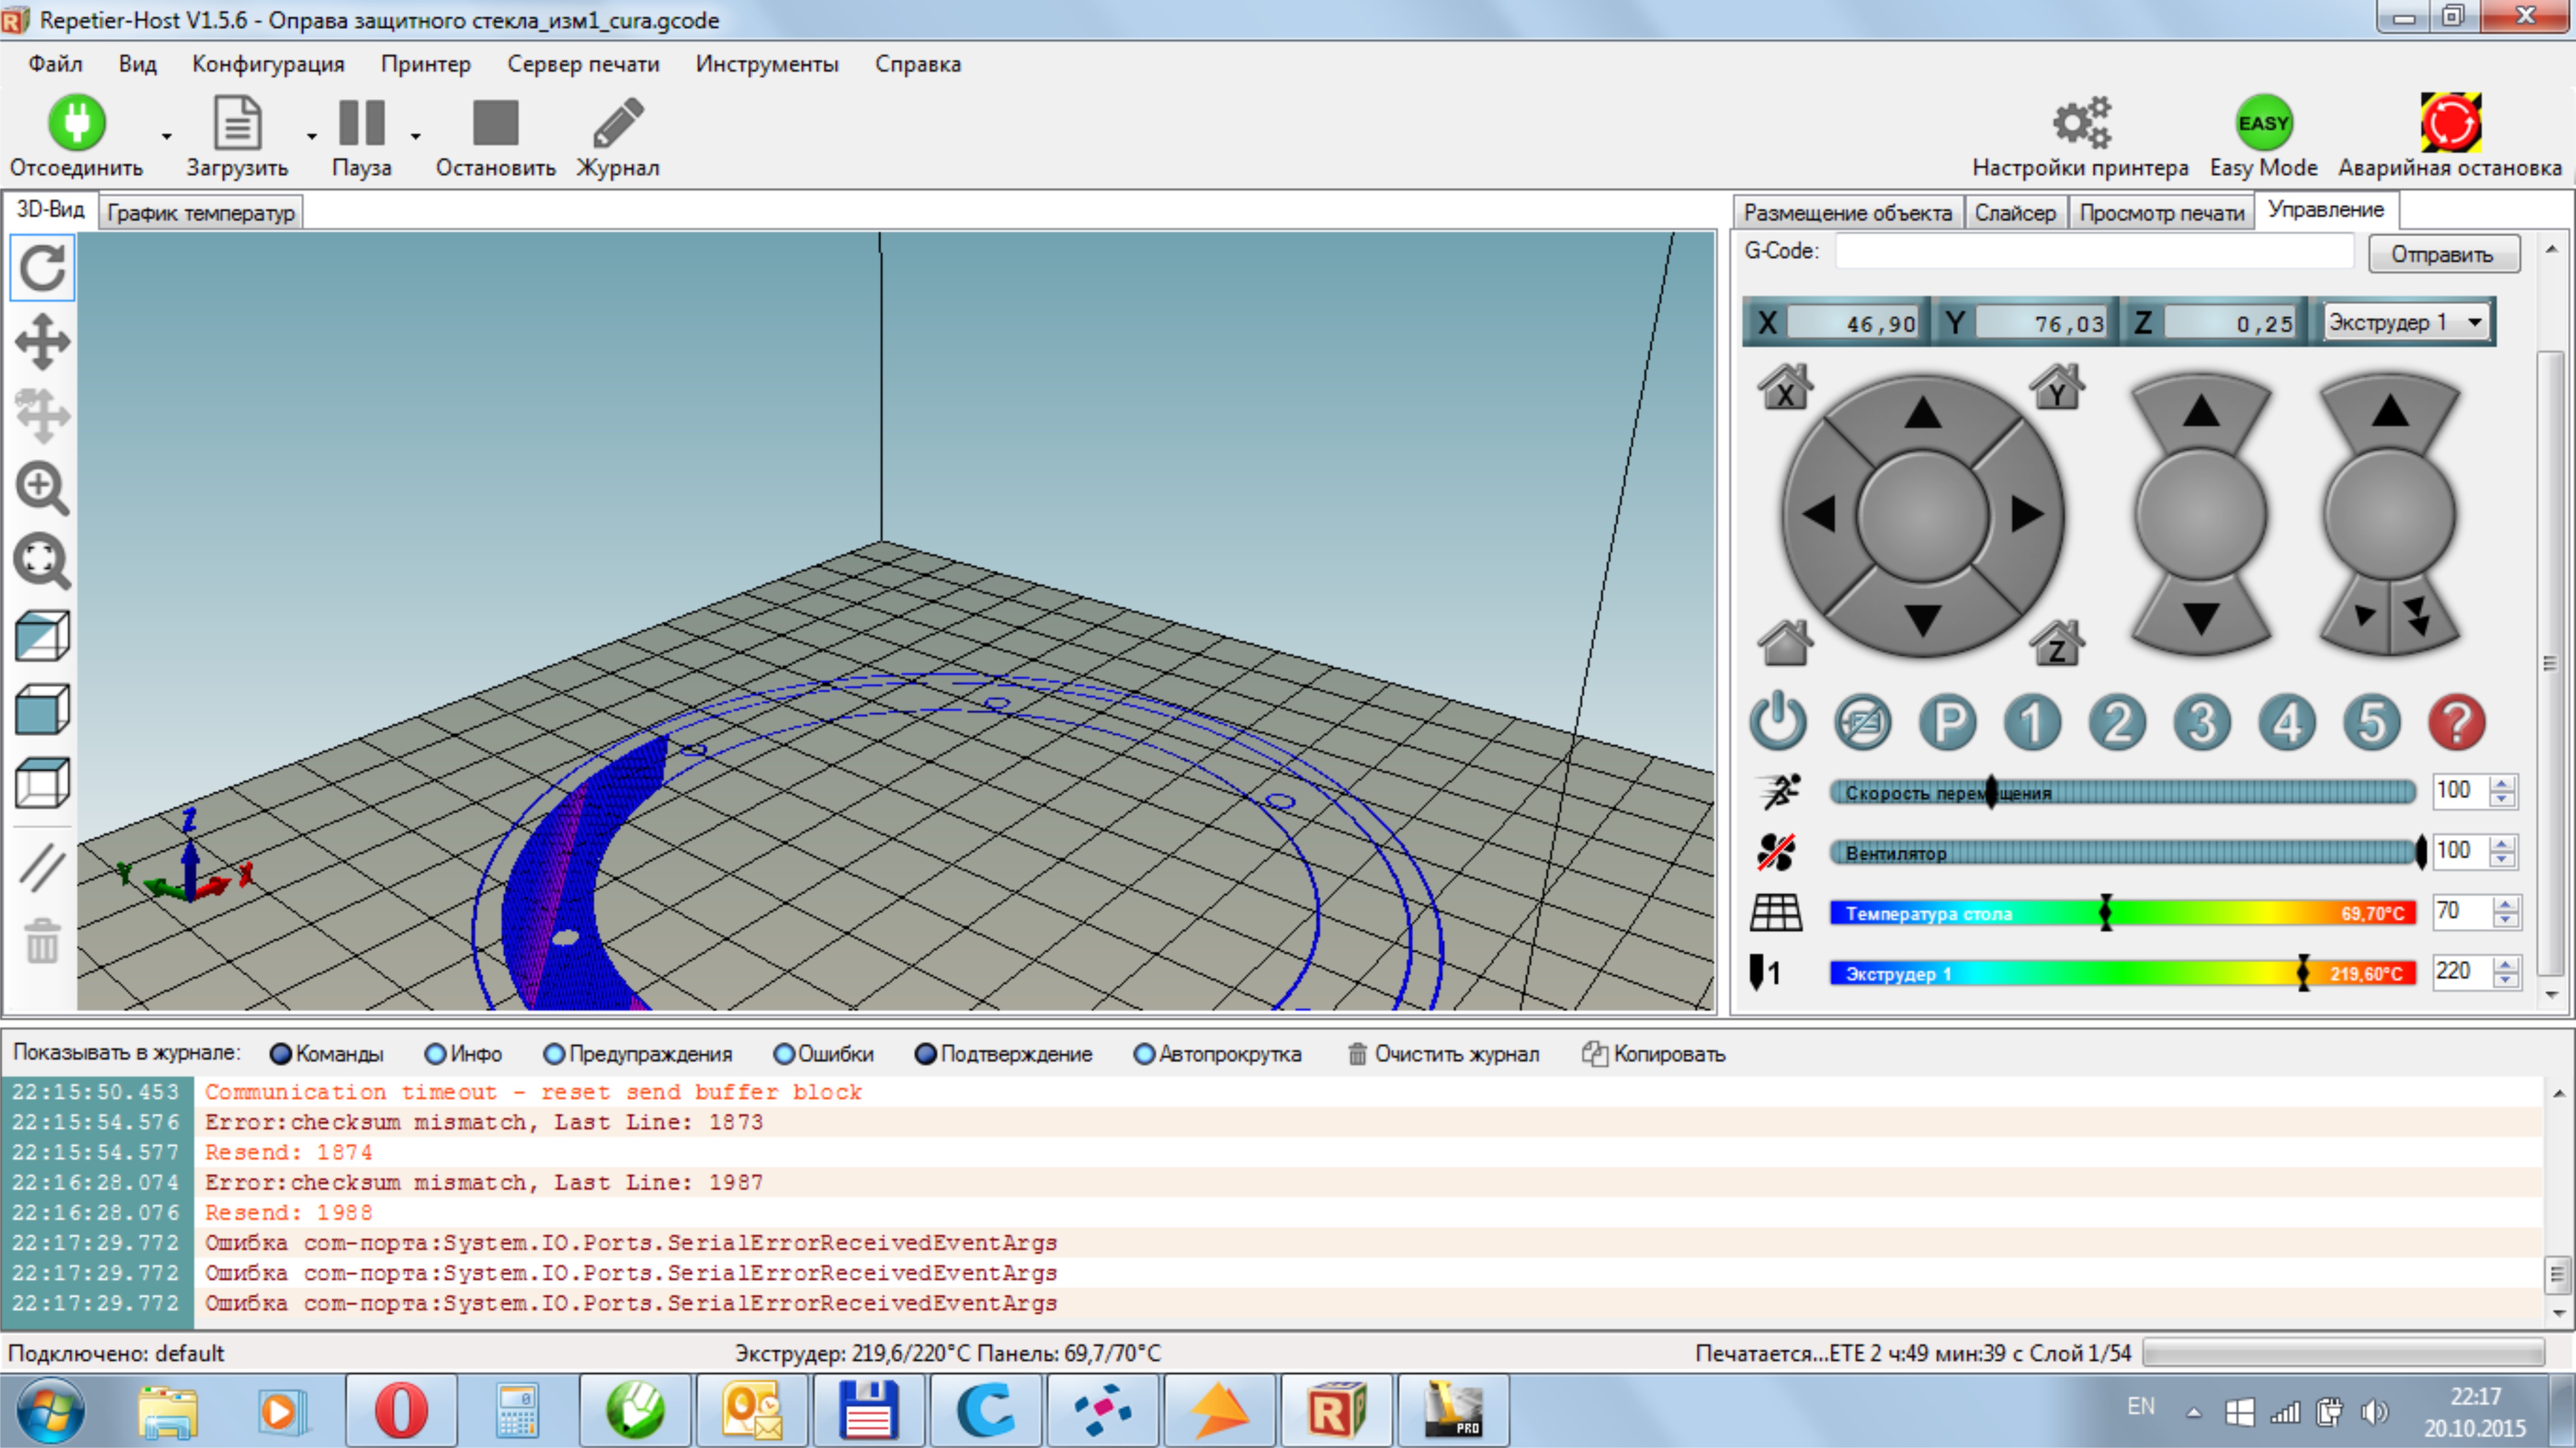Toggle the Commands log filter

coord(281,1054)
